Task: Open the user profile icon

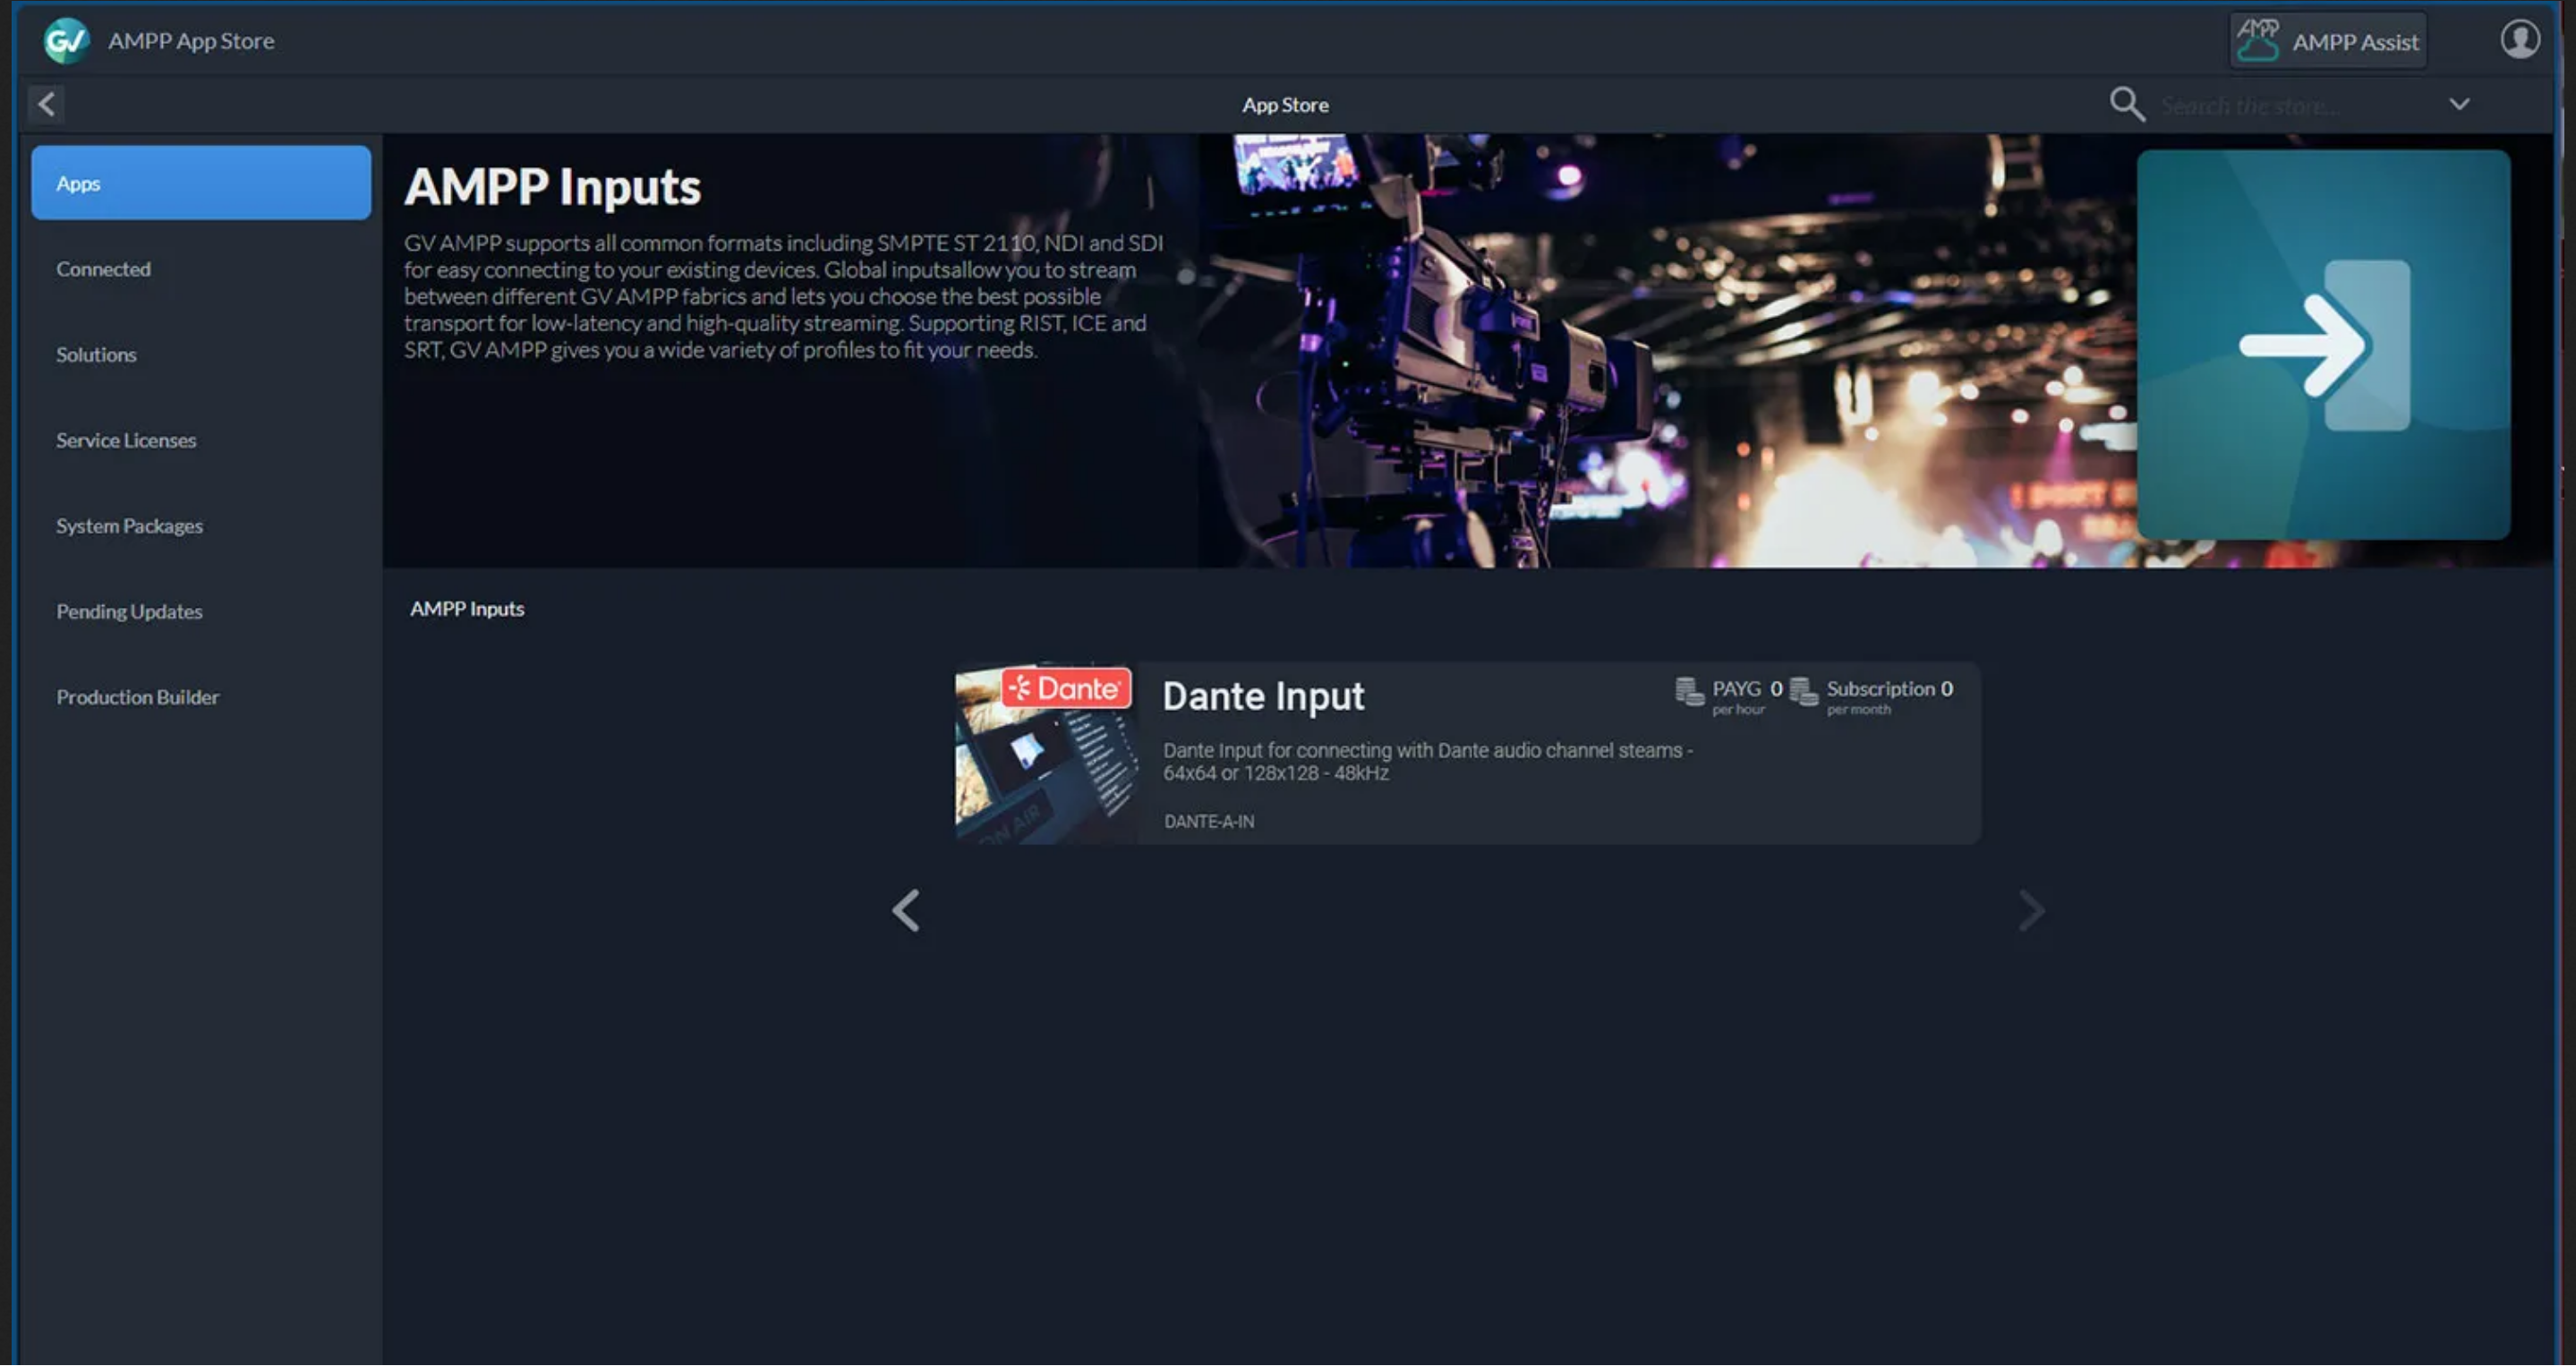Action: pyautogui.click(x=2519, y=40)
